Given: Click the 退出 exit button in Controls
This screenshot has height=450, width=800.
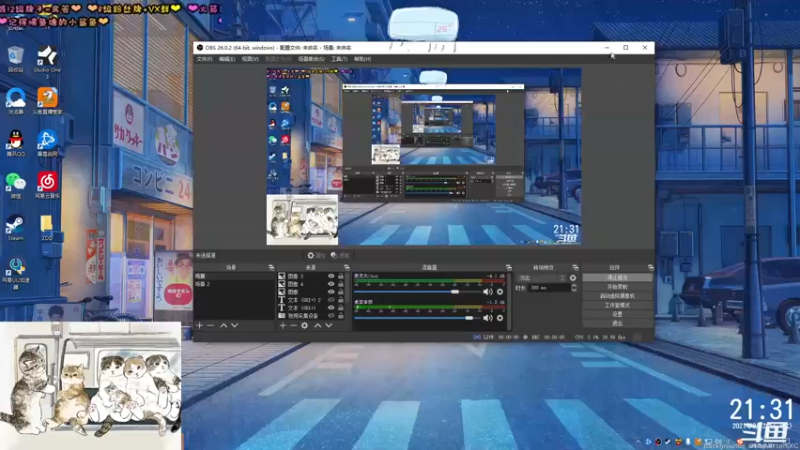Looking at the screenshot, I should (617, 323).
